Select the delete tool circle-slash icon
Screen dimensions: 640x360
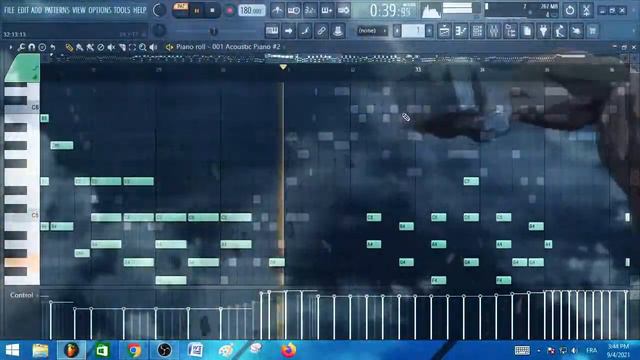[x=100, y=47]
